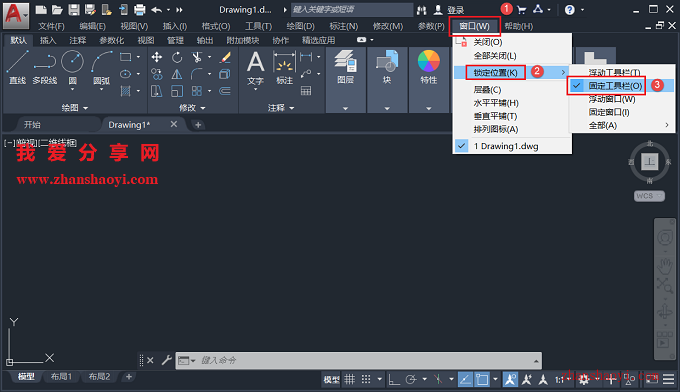Expand the Draw (绘图) panel
Screen dimensions: 680x392
[x=75, y=108]
